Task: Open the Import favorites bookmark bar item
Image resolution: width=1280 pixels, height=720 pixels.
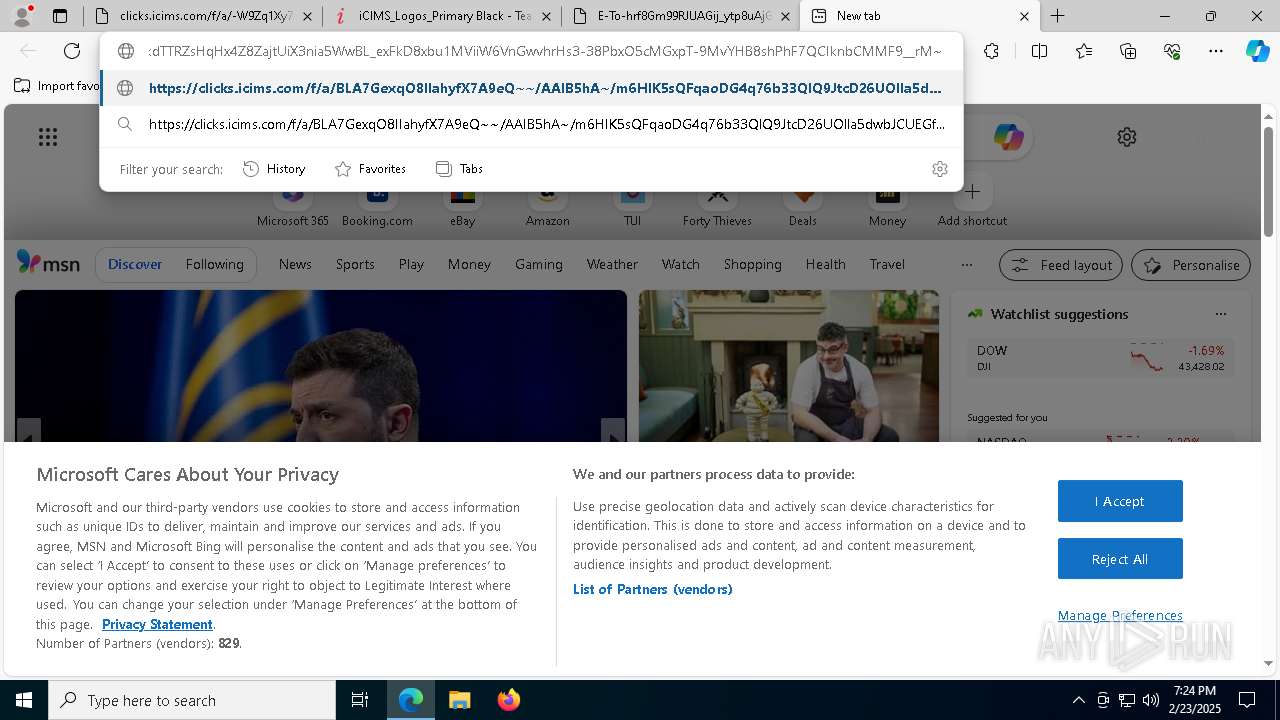Action: (58, 86)
